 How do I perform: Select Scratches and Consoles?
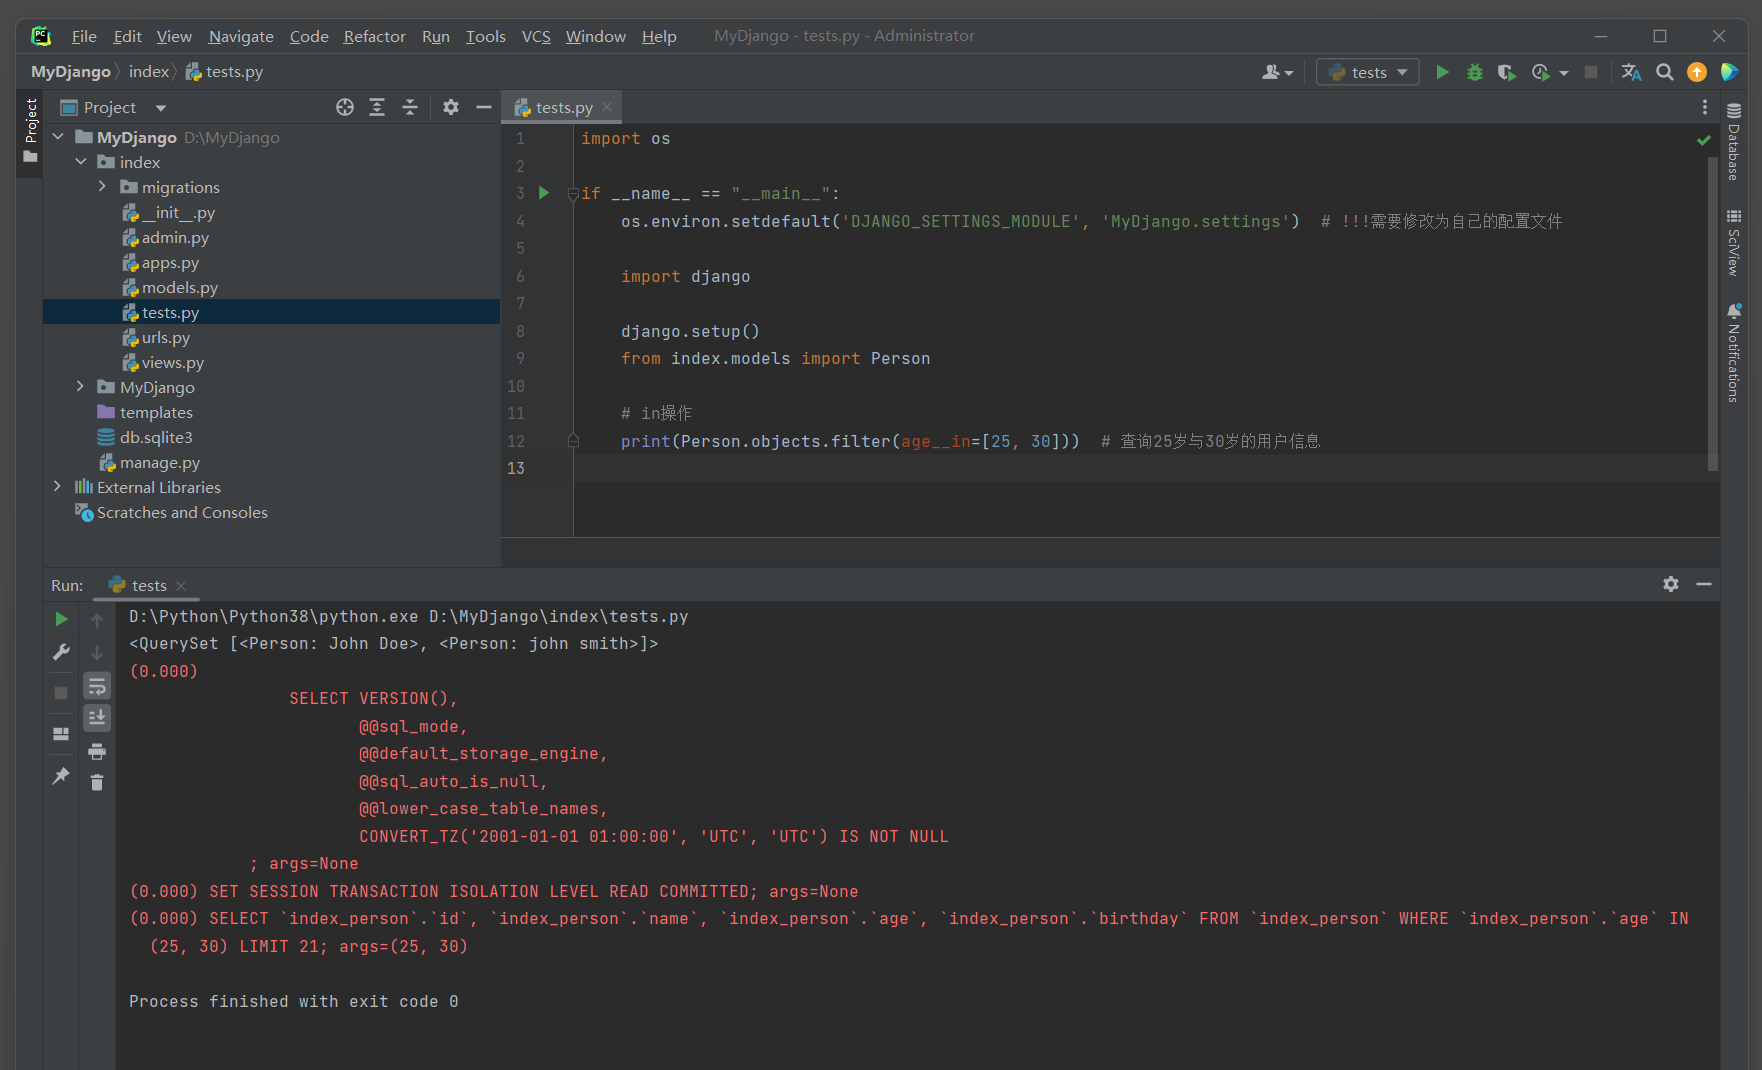tap(182, 512)
